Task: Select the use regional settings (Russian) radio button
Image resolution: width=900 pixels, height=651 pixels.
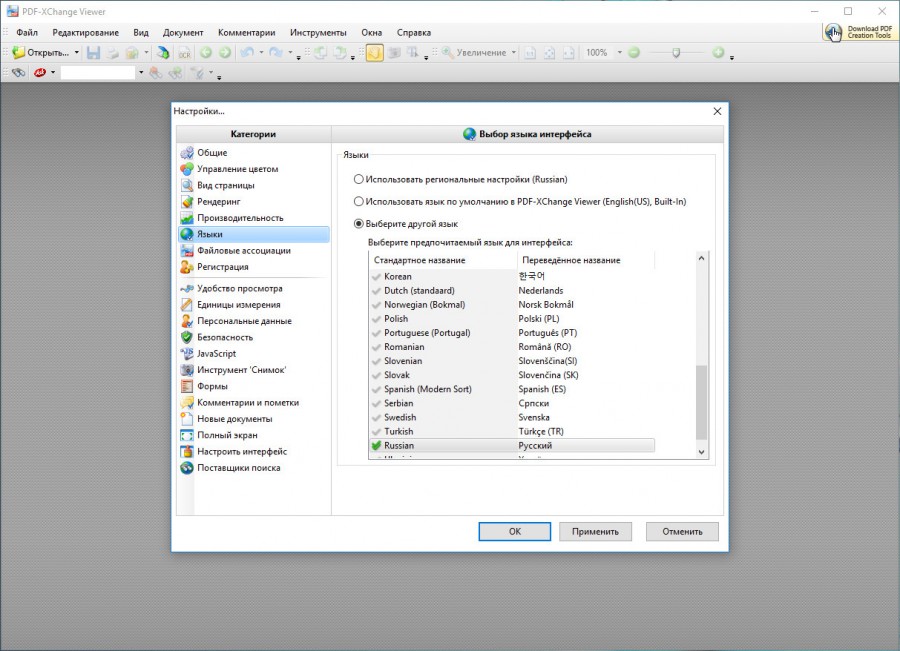Action: (x=359, y=179)
